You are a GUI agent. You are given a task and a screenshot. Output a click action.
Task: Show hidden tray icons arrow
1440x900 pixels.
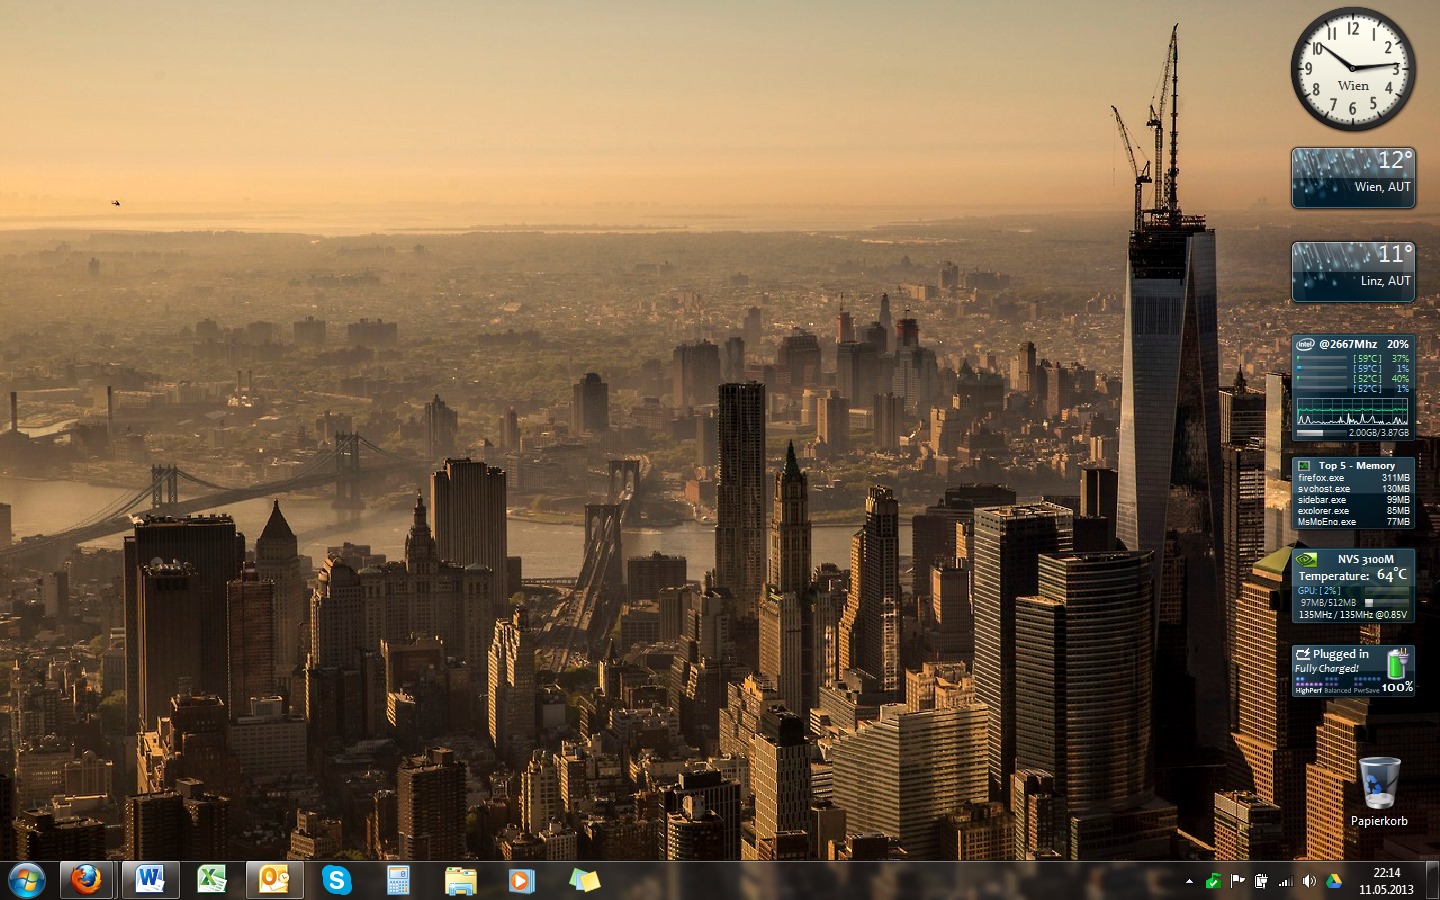pos(1189,881)
